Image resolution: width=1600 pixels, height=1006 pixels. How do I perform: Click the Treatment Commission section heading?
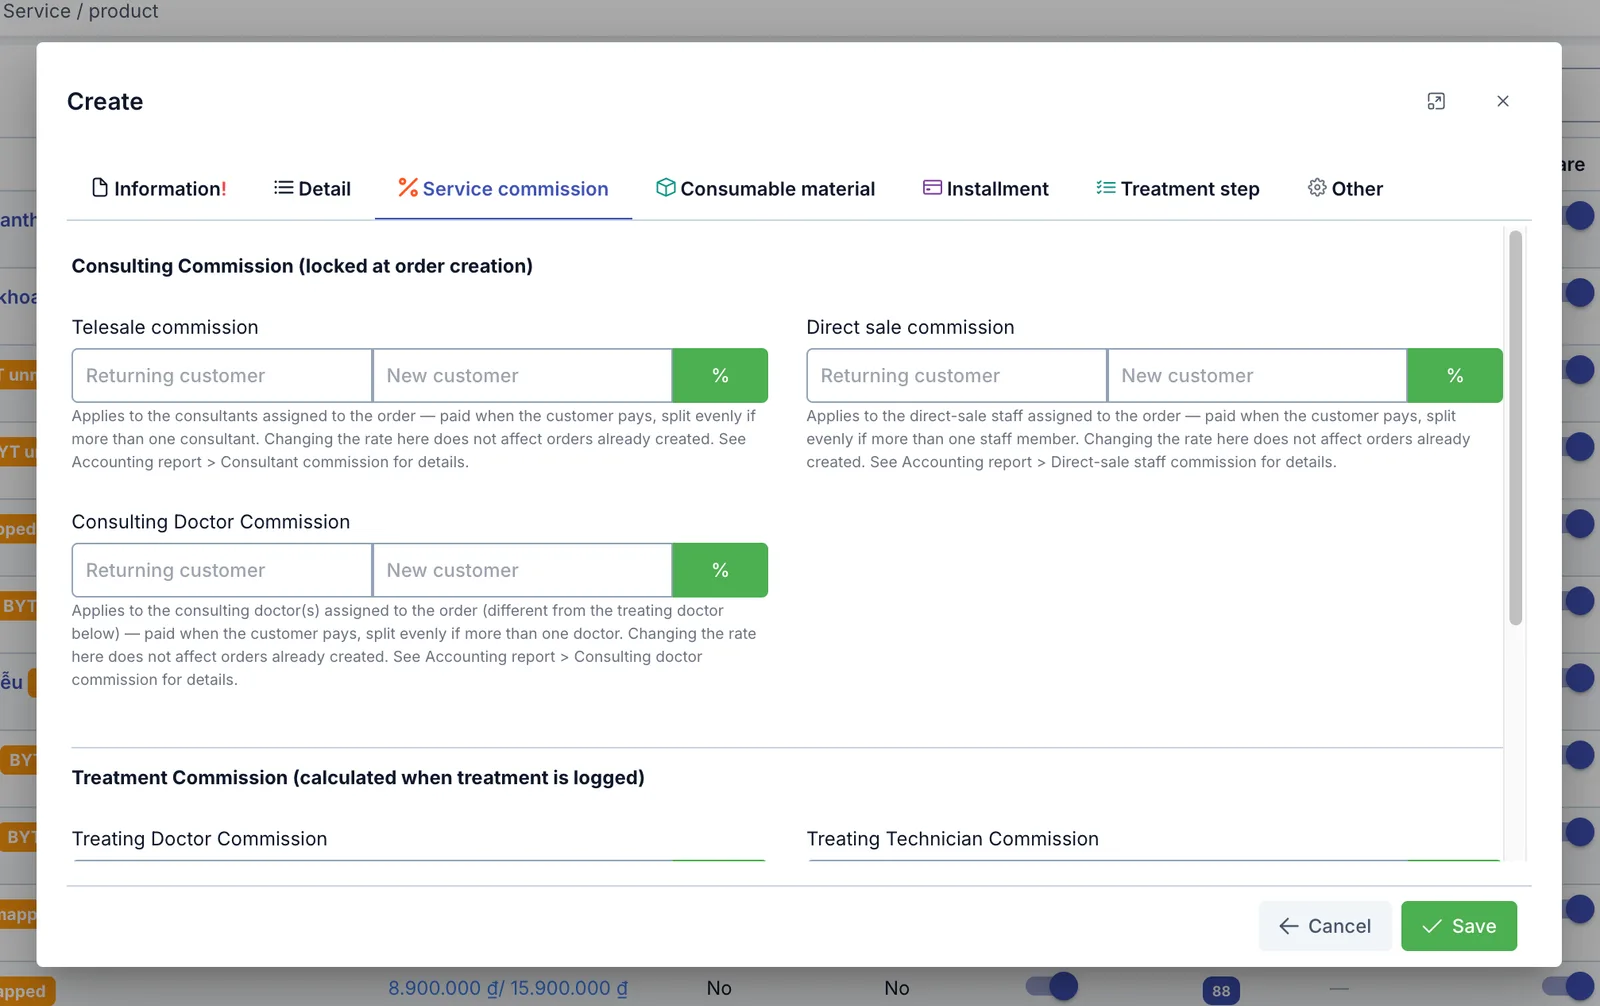[x=358, y=778]
